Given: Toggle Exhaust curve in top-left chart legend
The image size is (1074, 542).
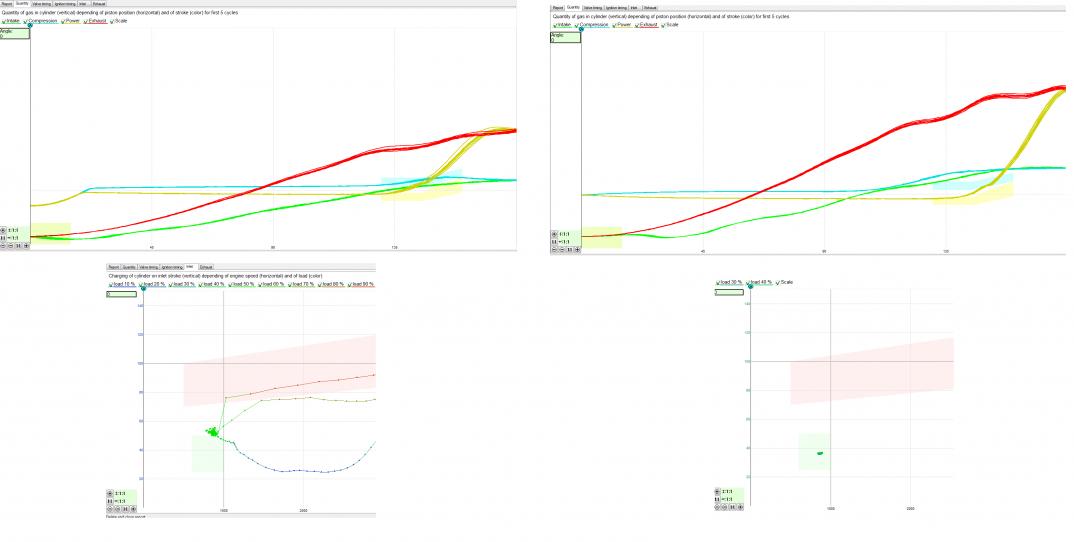Looking at the screenshot, I should (x=95, y=21).
